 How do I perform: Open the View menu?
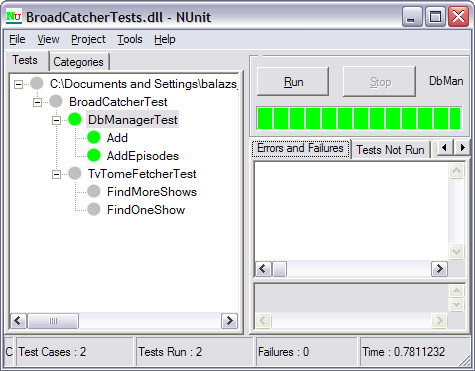(x=48, y=39)
